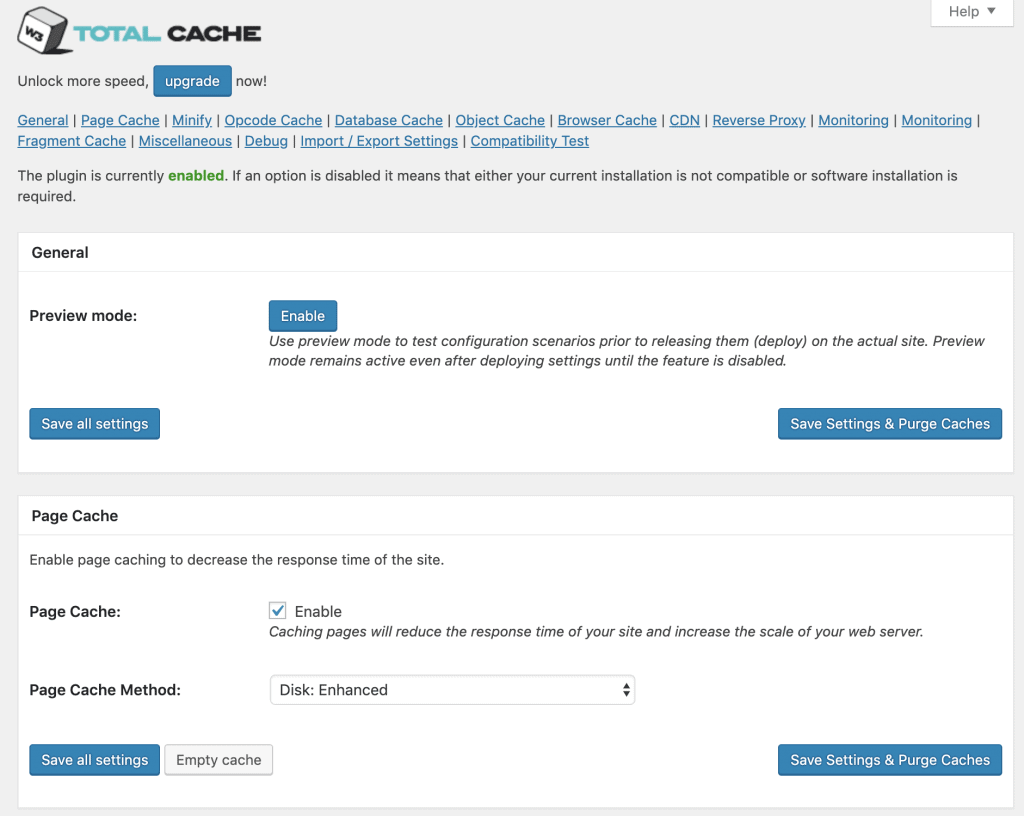Click the 'General' section heading

[60, 253]
